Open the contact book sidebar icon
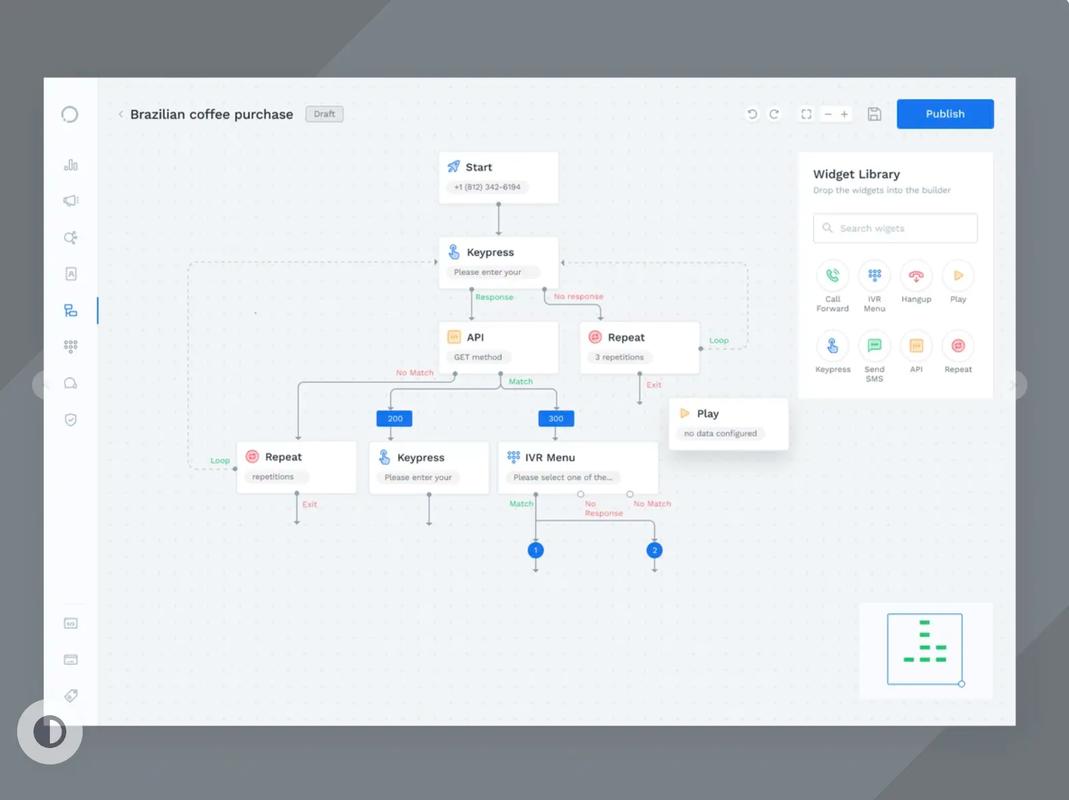The image size is (1069, 800). pyautogui.click(x=70, y=273)
